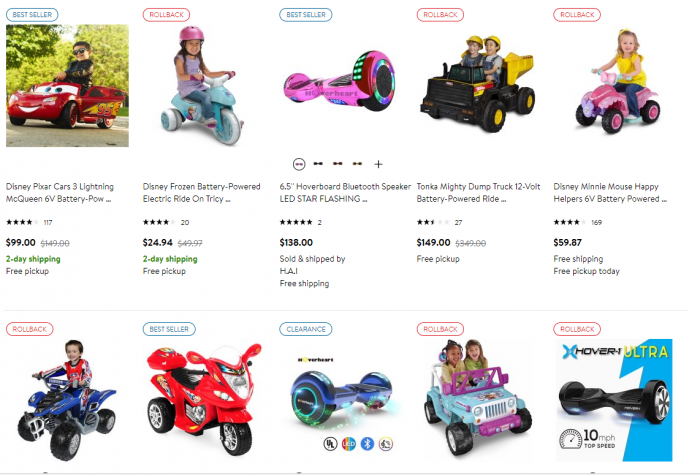This screenshot has height=475, width=700.
Task: View the Minnie Mouse quad product image
Action: [x=618, y=81]
